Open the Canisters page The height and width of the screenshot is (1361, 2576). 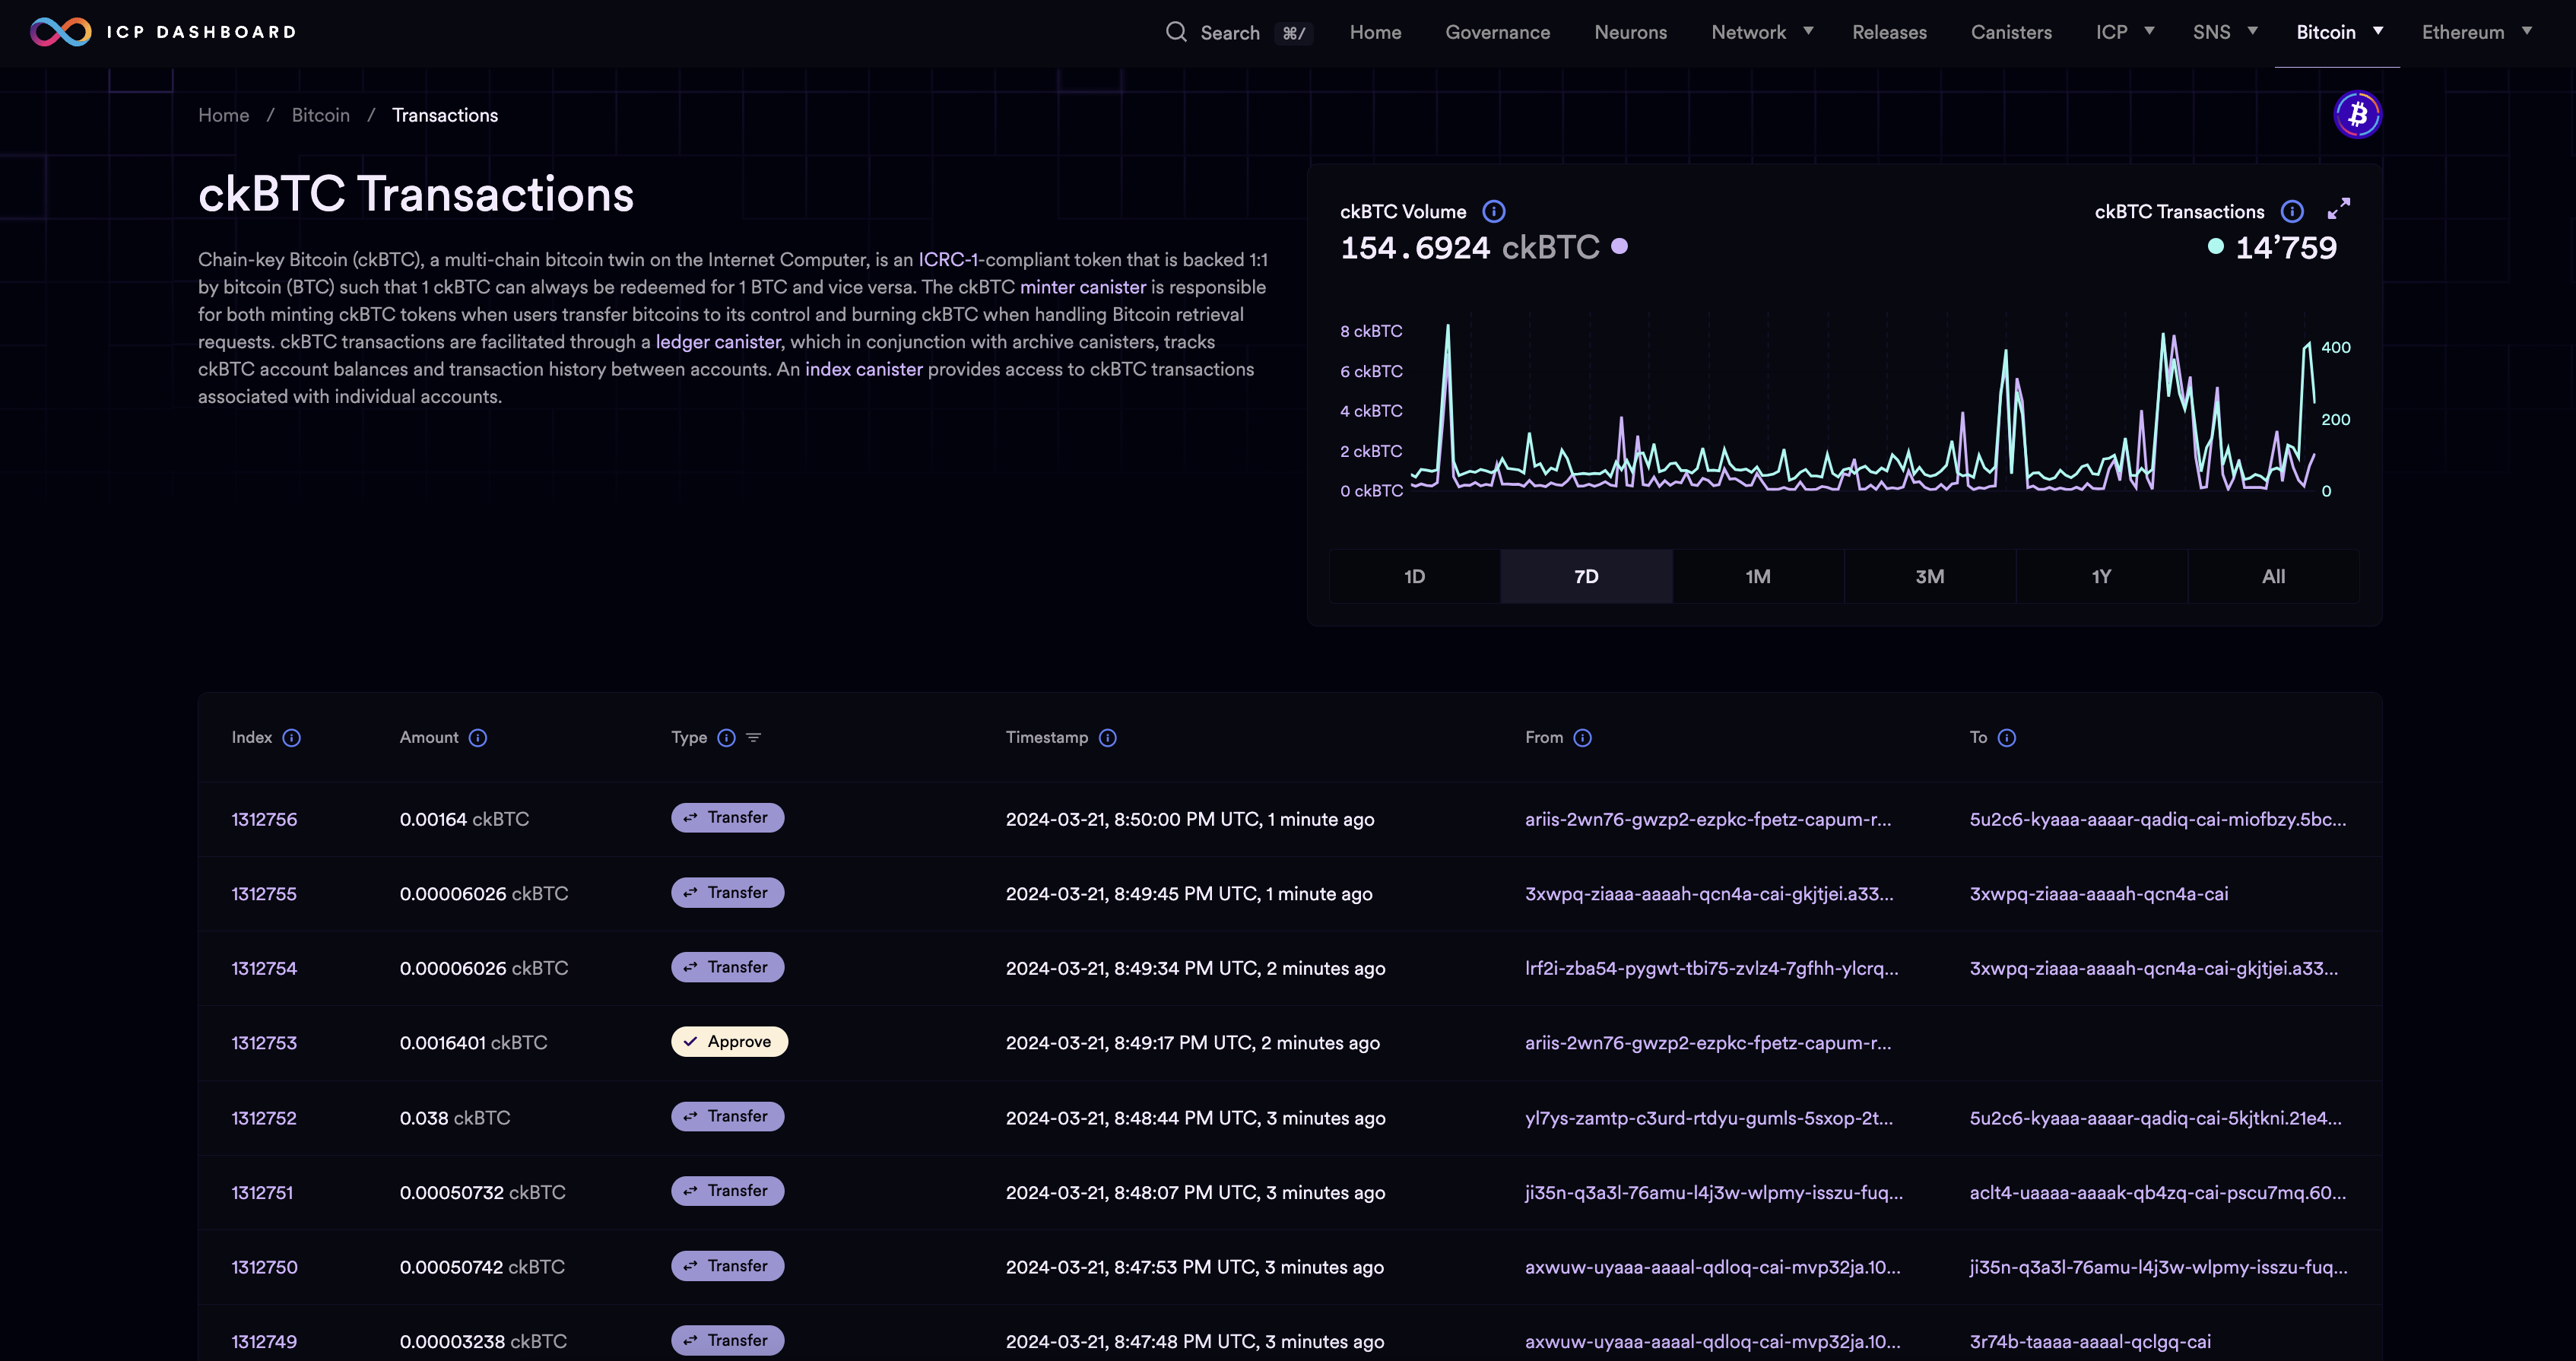click(x=2011, y=32)
